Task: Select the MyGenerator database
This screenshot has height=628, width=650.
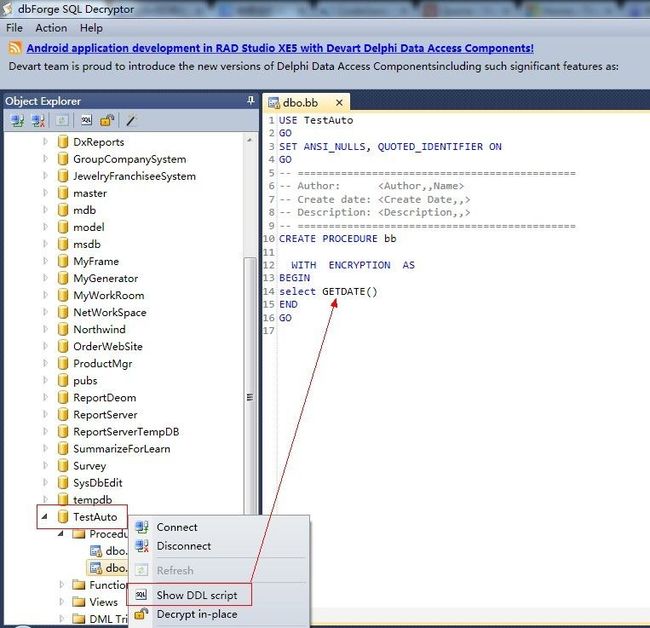Action: tap(106, 278)
